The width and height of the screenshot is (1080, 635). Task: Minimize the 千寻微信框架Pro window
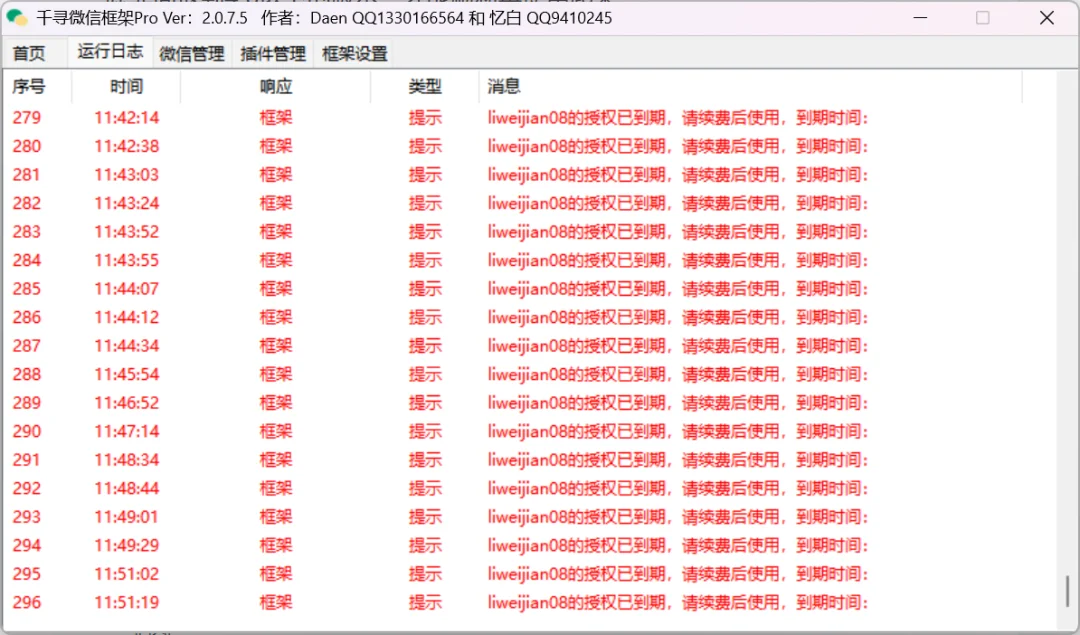pyautogui.click(x=920, y=18)
